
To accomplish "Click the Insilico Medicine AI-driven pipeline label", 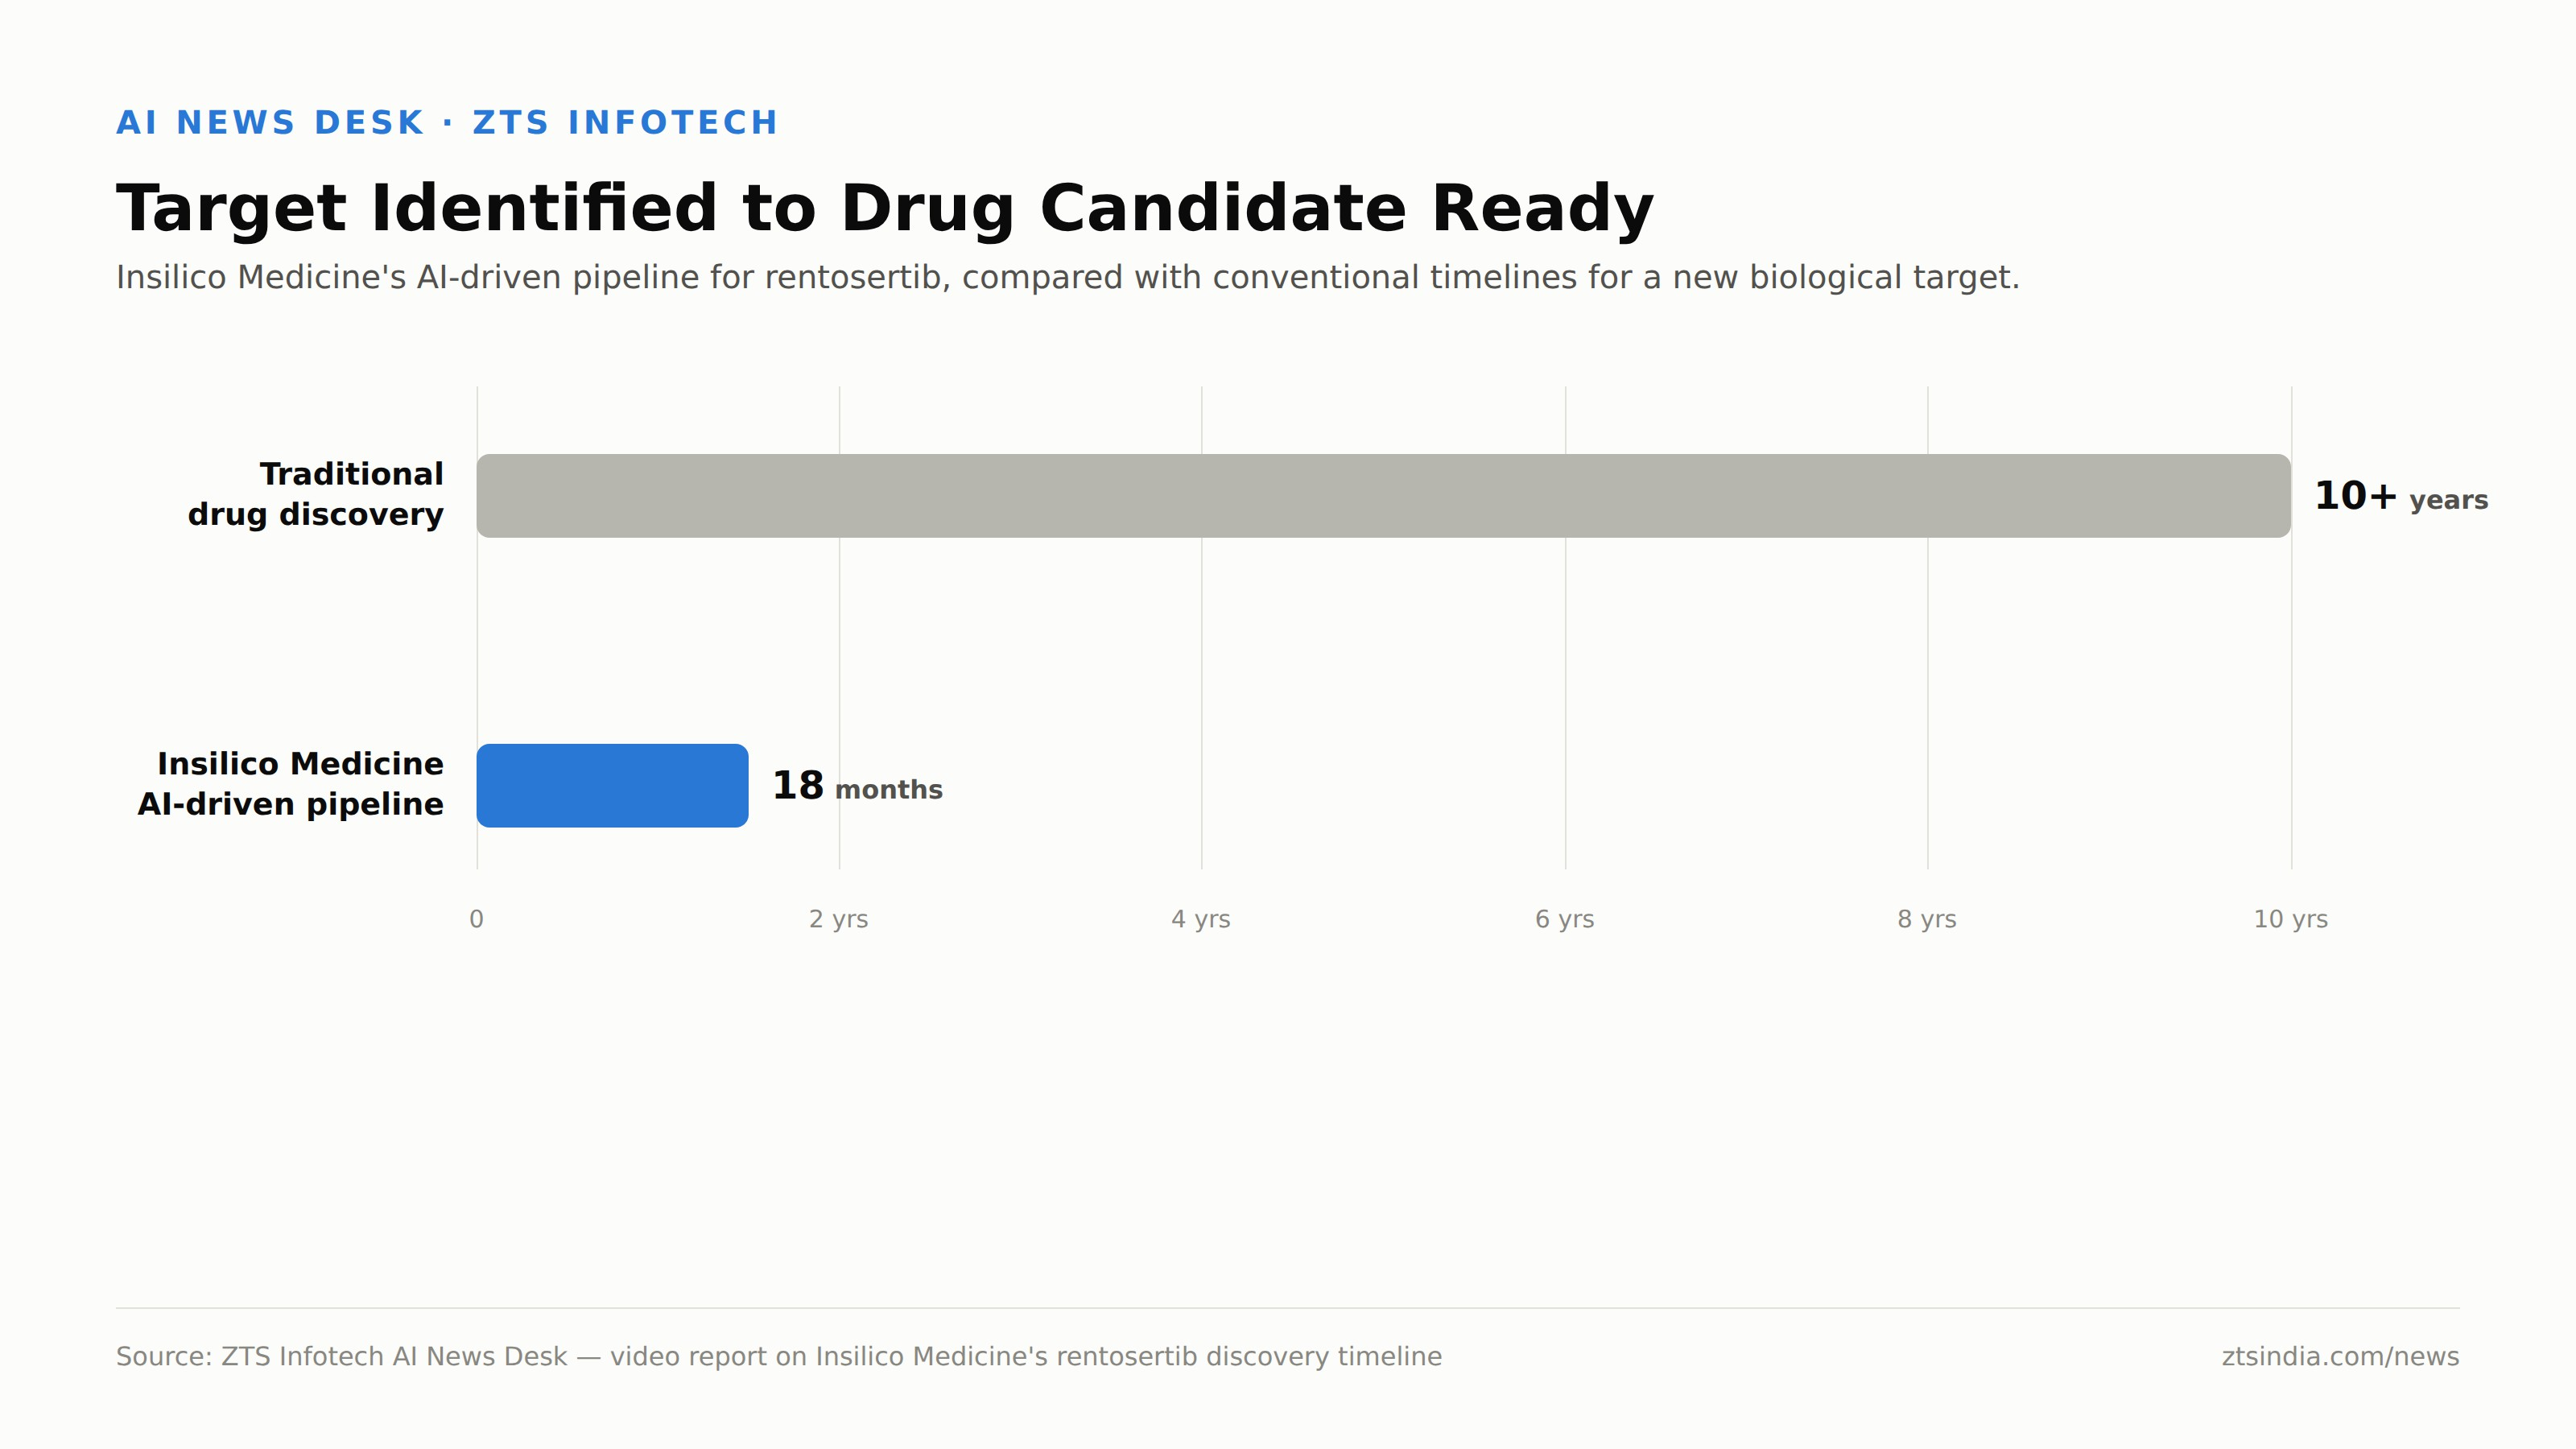I will [x=290, y=784].
